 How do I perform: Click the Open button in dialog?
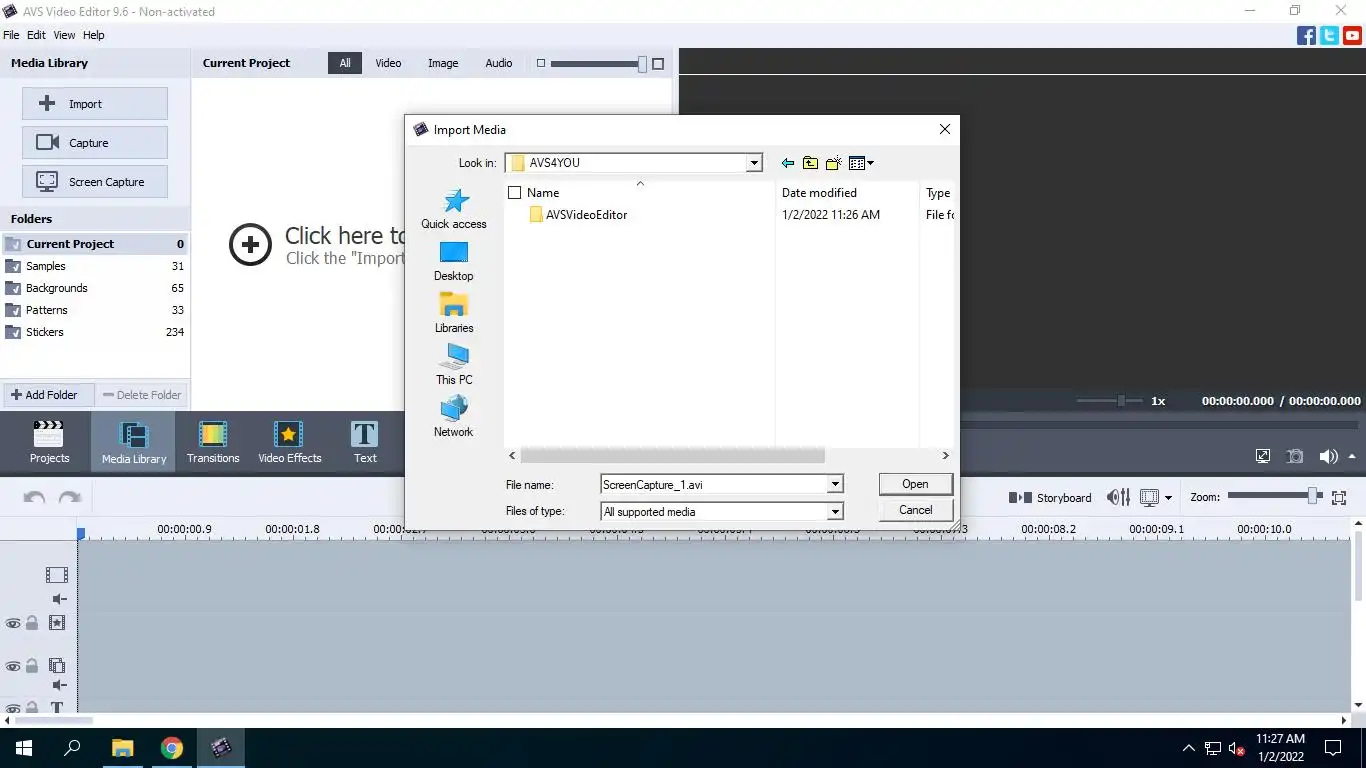[915, 484]
